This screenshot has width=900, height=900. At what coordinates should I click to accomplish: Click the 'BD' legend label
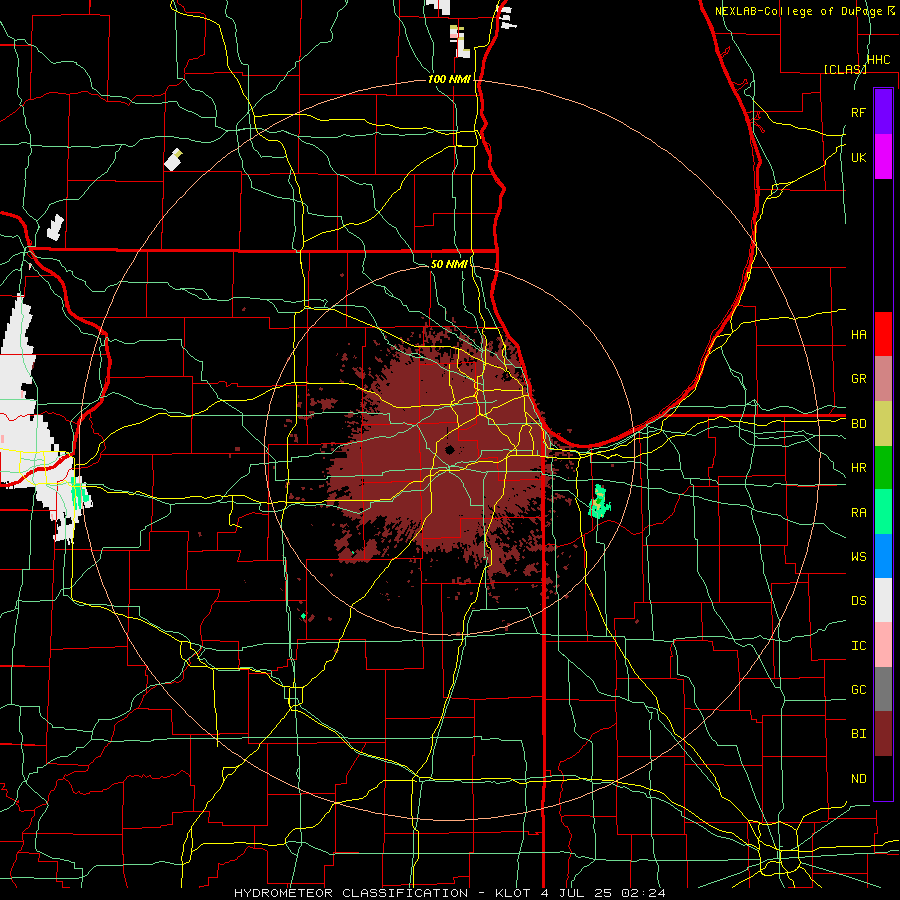[859, 424]
